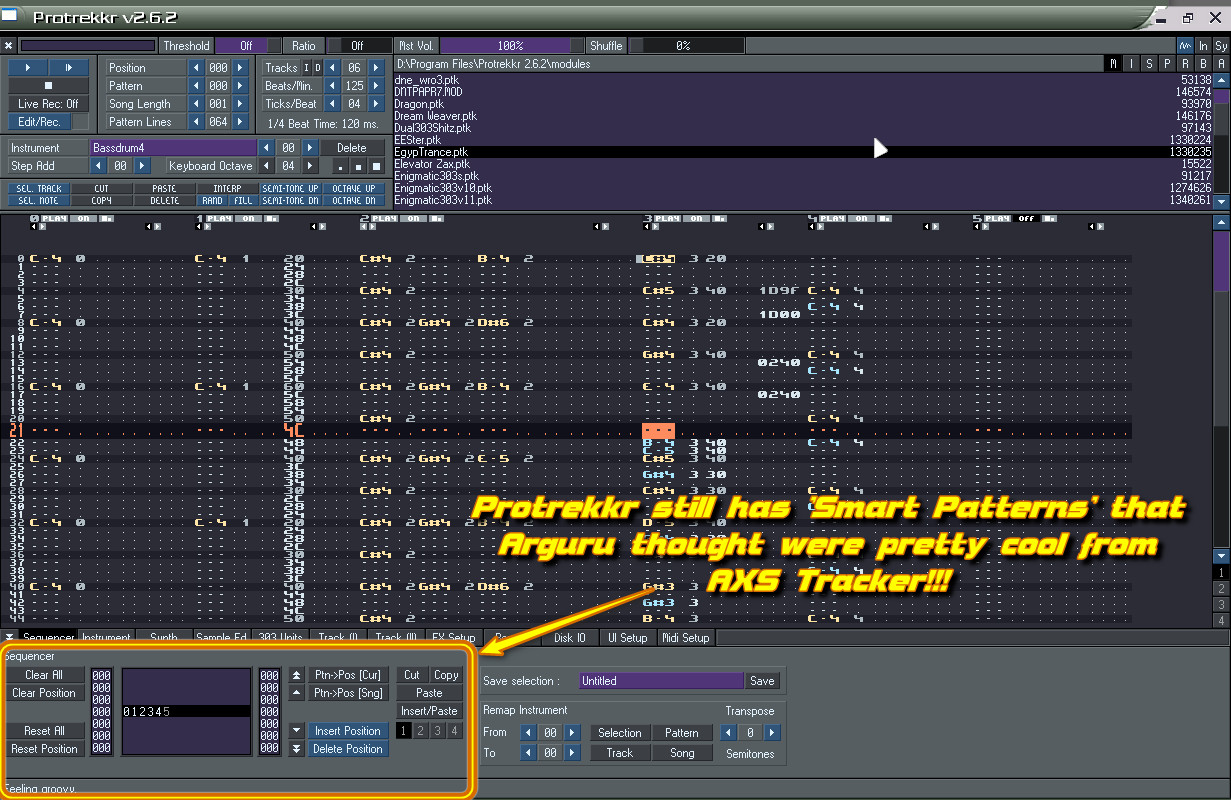This screenshot has height=800, width=1231.
Task: Toggle Live Rec: Off button
Action: [x=48, y=103]
